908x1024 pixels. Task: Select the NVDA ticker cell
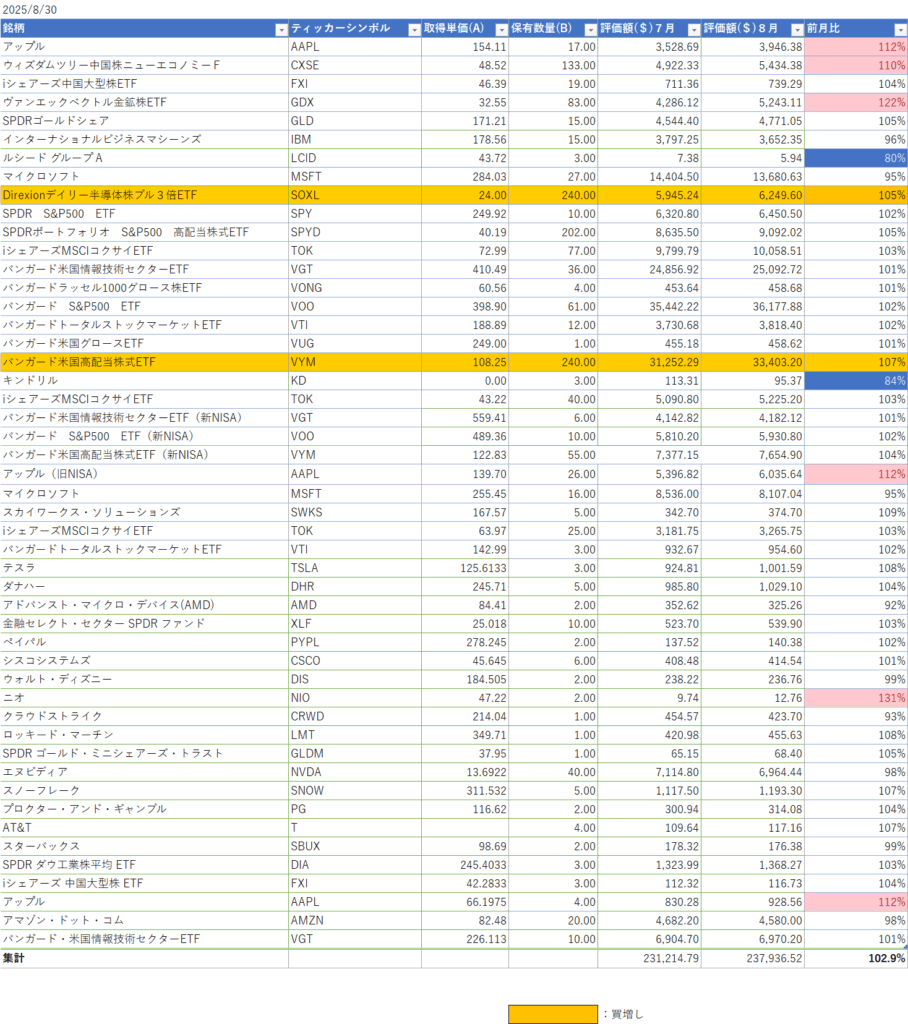pos(355,772)
